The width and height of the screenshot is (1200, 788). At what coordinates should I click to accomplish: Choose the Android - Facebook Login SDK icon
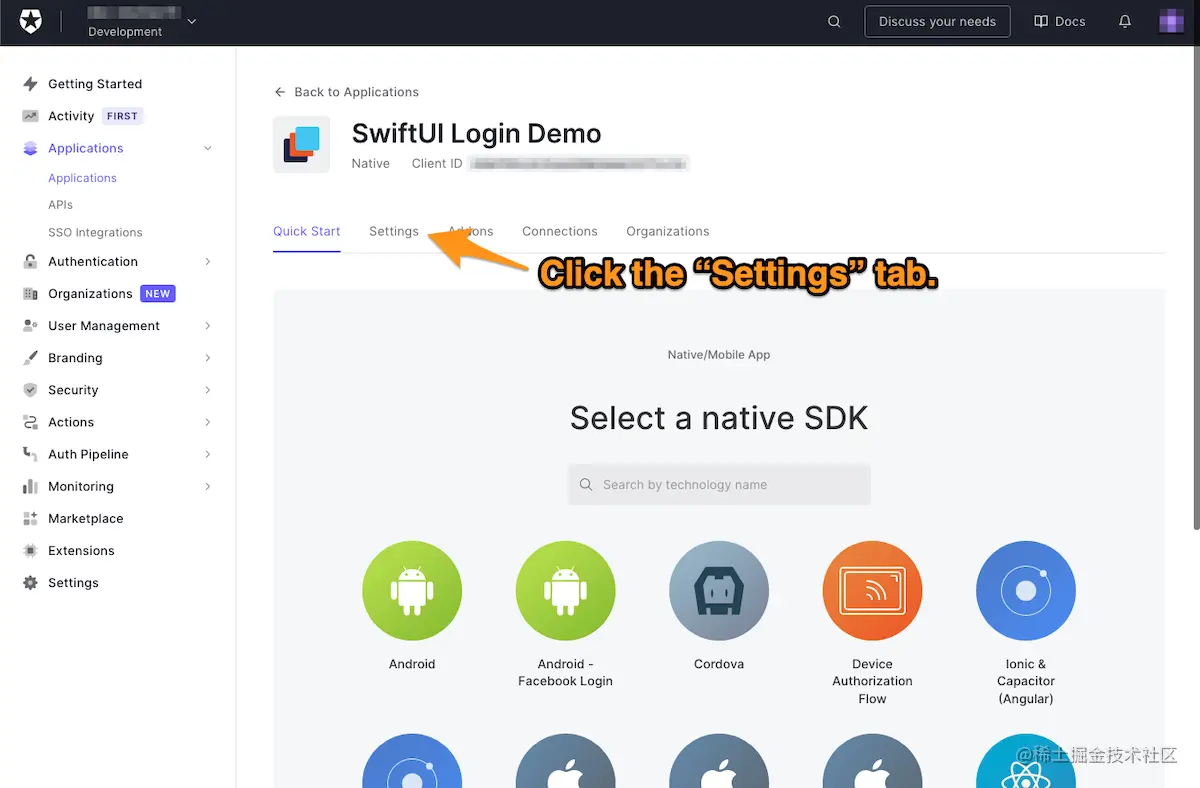pyautogui.click(x=565, y=591)
